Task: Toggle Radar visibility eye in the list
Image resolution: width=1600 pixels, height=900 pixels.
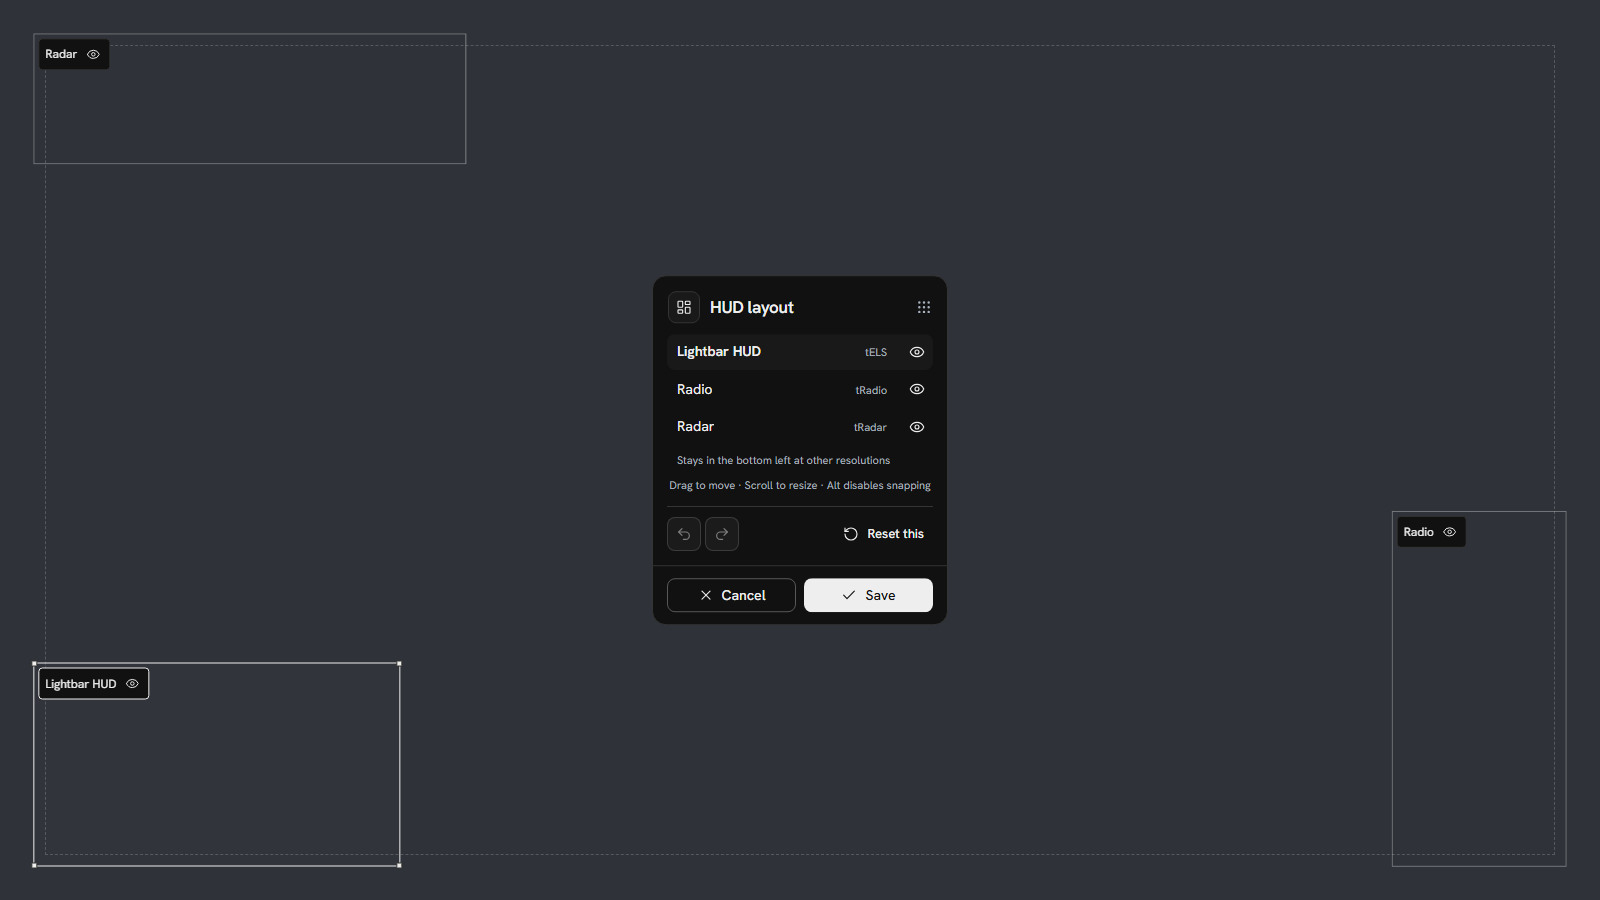Action: pos(917,427)
